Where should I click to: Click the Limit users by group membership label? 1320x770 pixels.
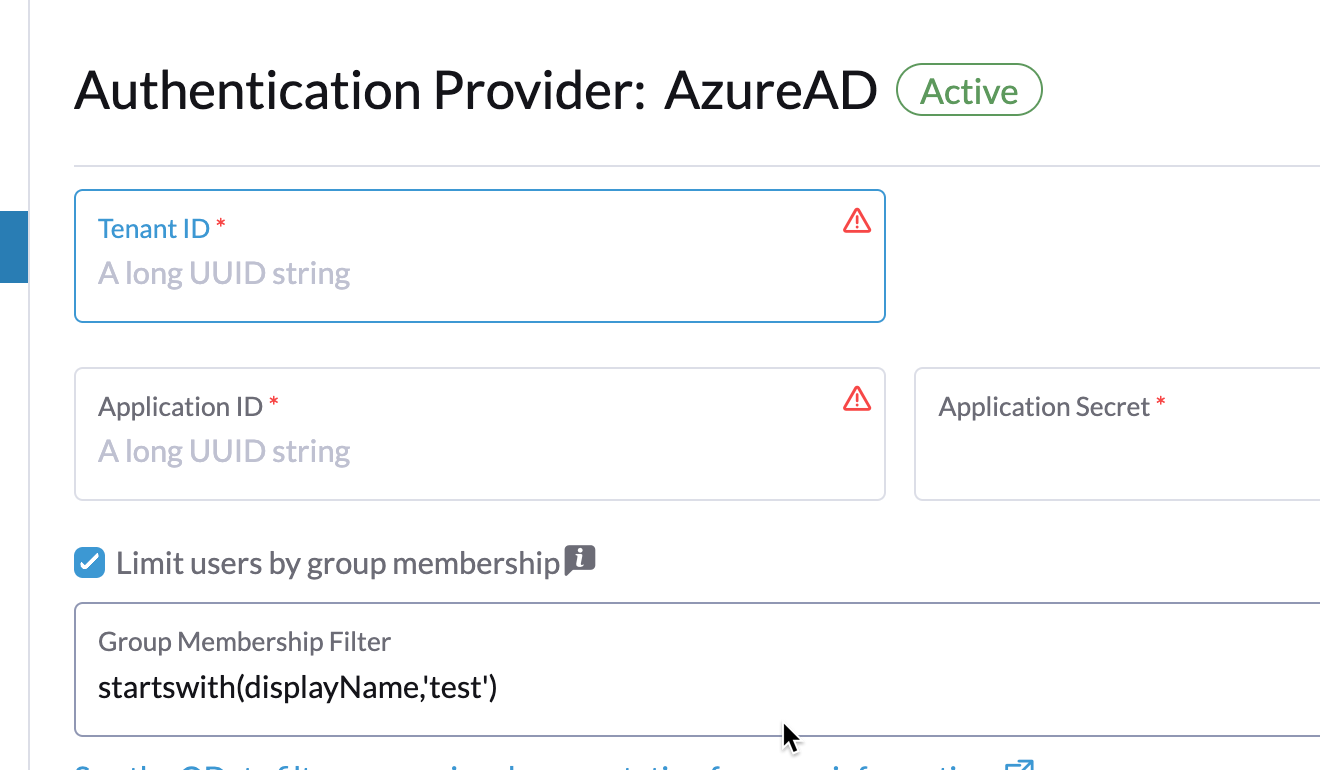point(337,562)
